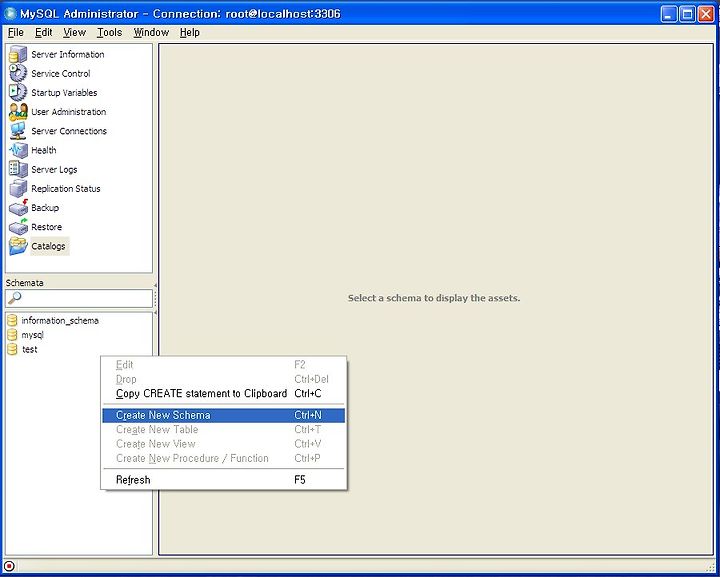Select the Server Logs icon

pos(18,169)
